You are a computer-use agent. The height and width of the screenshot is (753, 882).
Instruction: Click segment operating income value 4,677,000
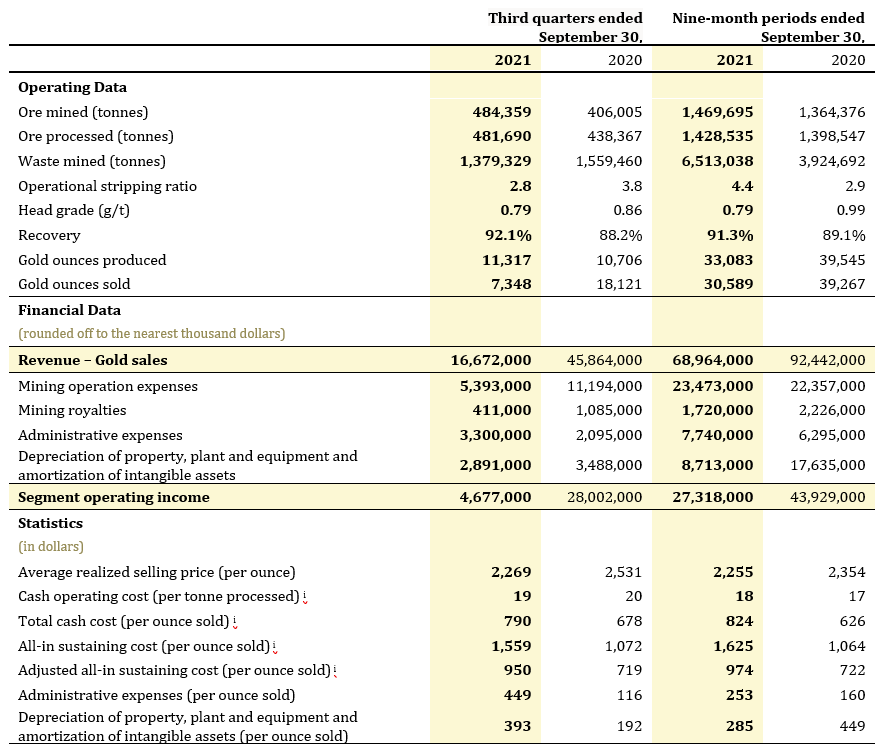click(495, 497)
